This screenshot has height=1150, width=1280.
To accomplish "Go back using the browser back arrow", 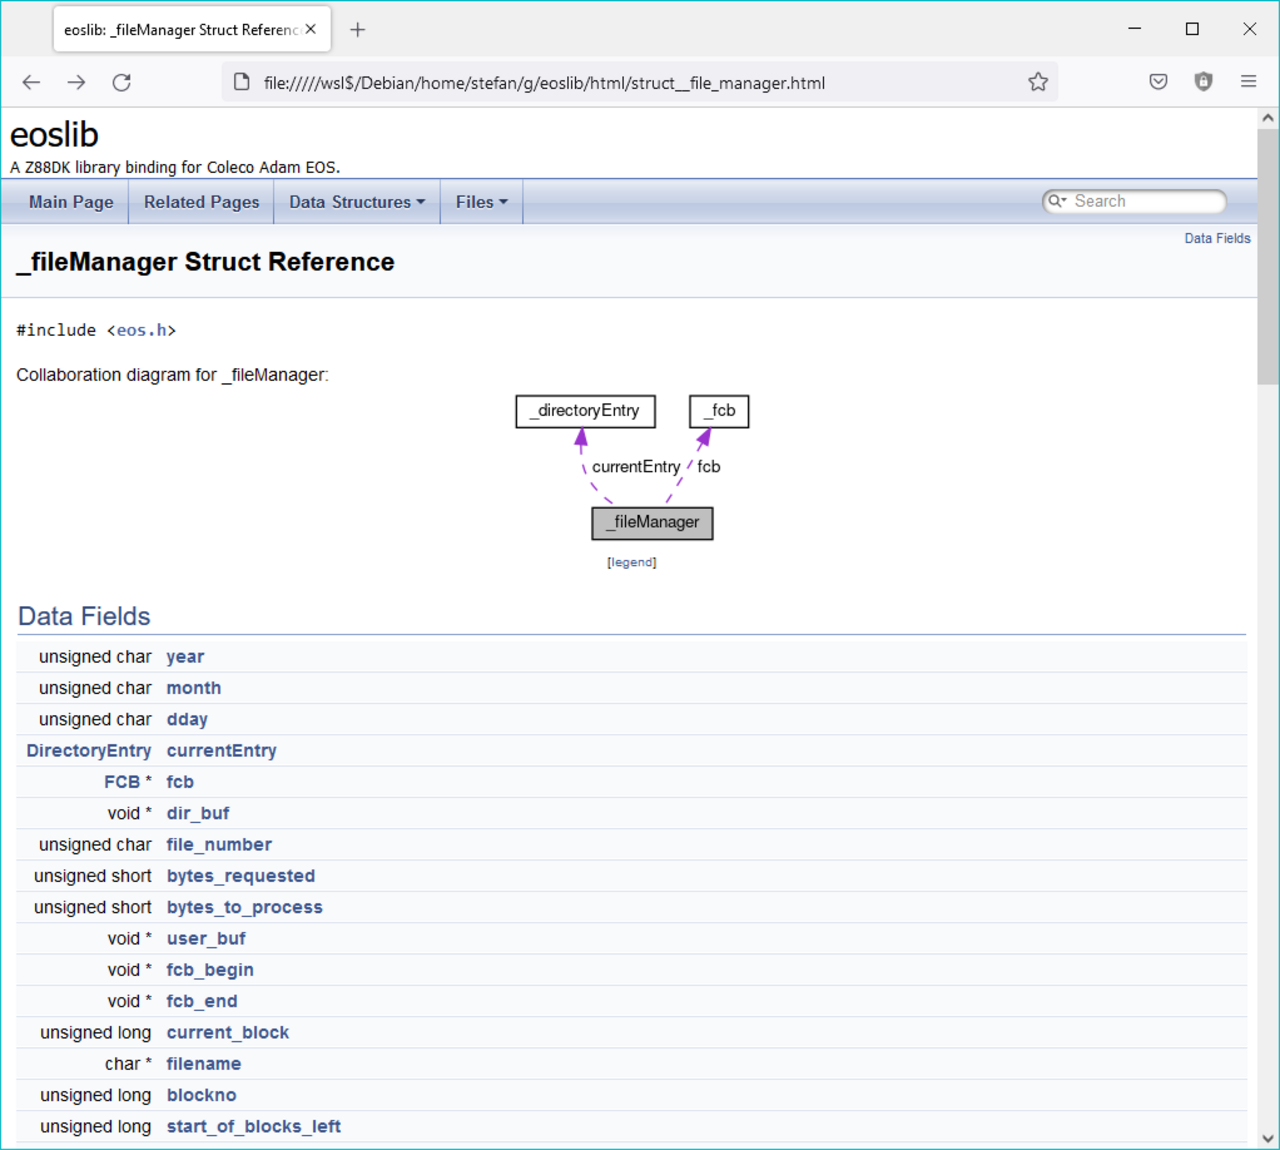I will pyautogui.click(x=31, y=83).
